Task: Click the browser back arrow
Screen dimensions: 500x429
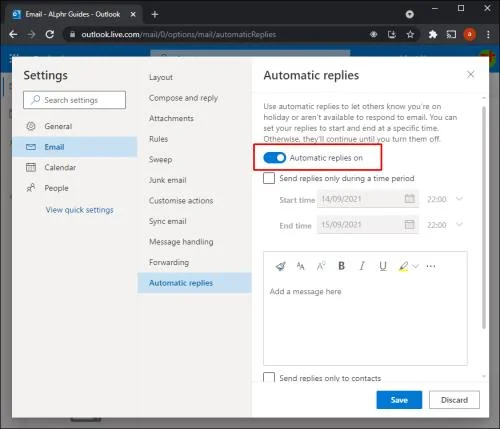Action: (x=13, y=34)
